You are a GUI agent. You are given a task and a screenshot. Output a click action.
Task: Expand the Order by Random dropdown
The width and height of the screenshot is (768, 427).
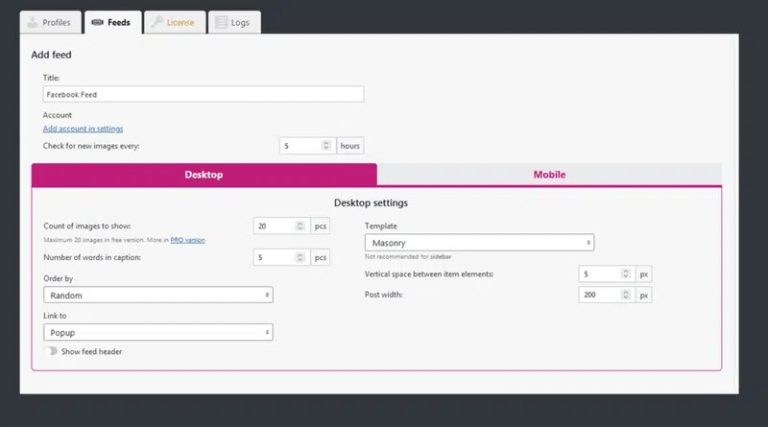point(158,295)
